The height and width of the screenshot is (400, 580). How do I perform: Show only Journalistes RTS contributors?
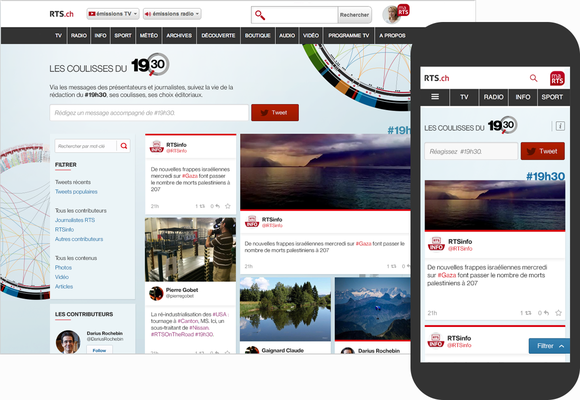click(x=75, y=220)
